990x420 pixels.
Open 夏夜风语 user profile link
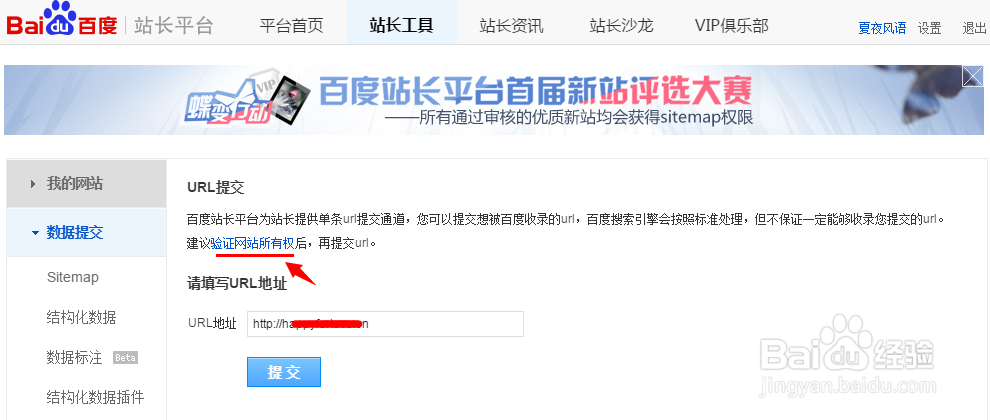882,28
